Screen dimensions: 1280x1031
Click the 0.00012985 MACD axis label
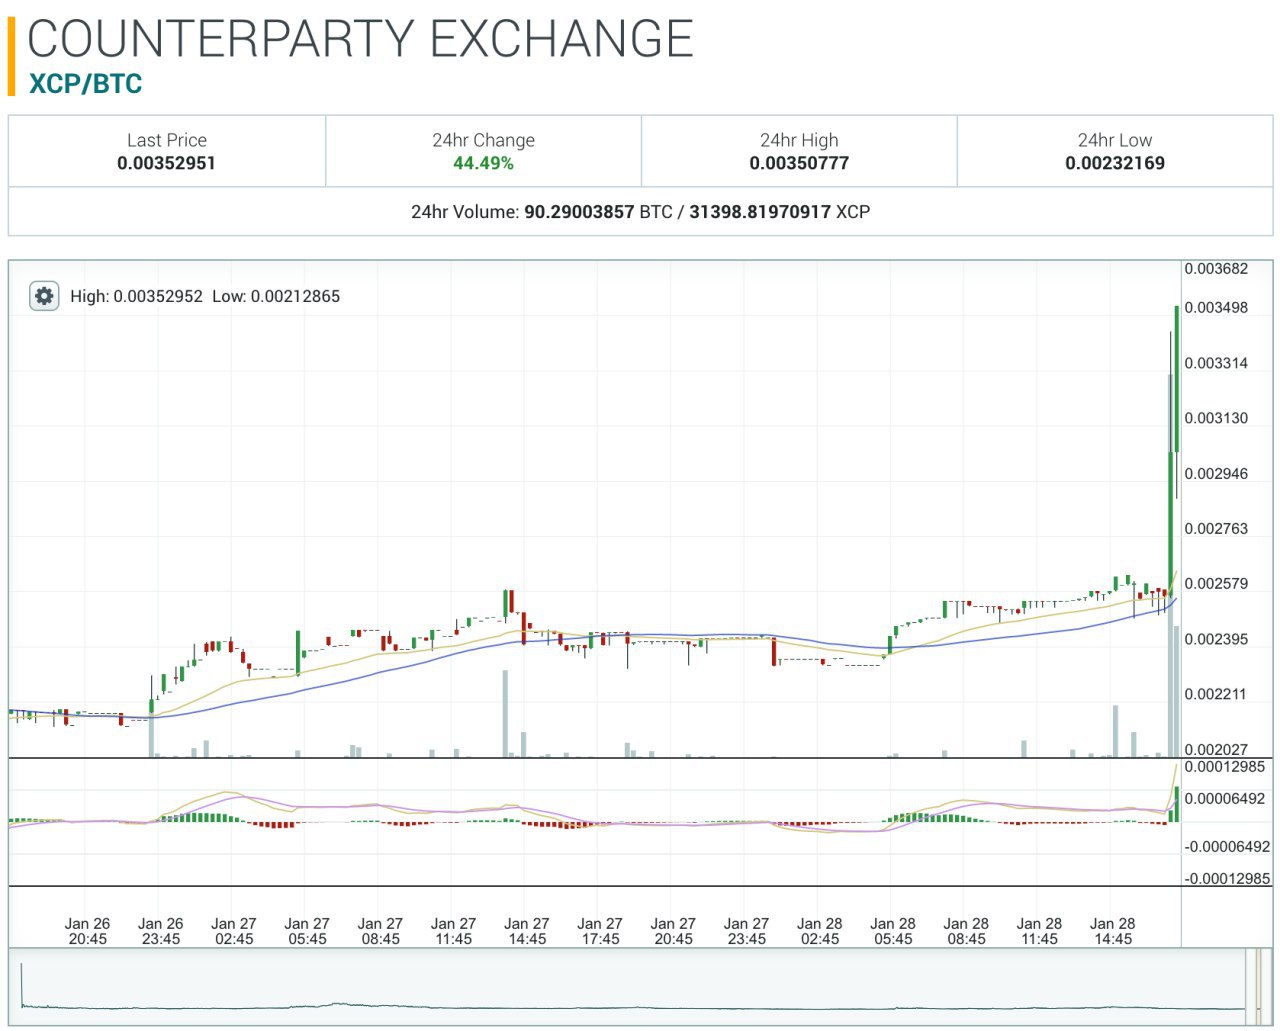(1225, 767)
